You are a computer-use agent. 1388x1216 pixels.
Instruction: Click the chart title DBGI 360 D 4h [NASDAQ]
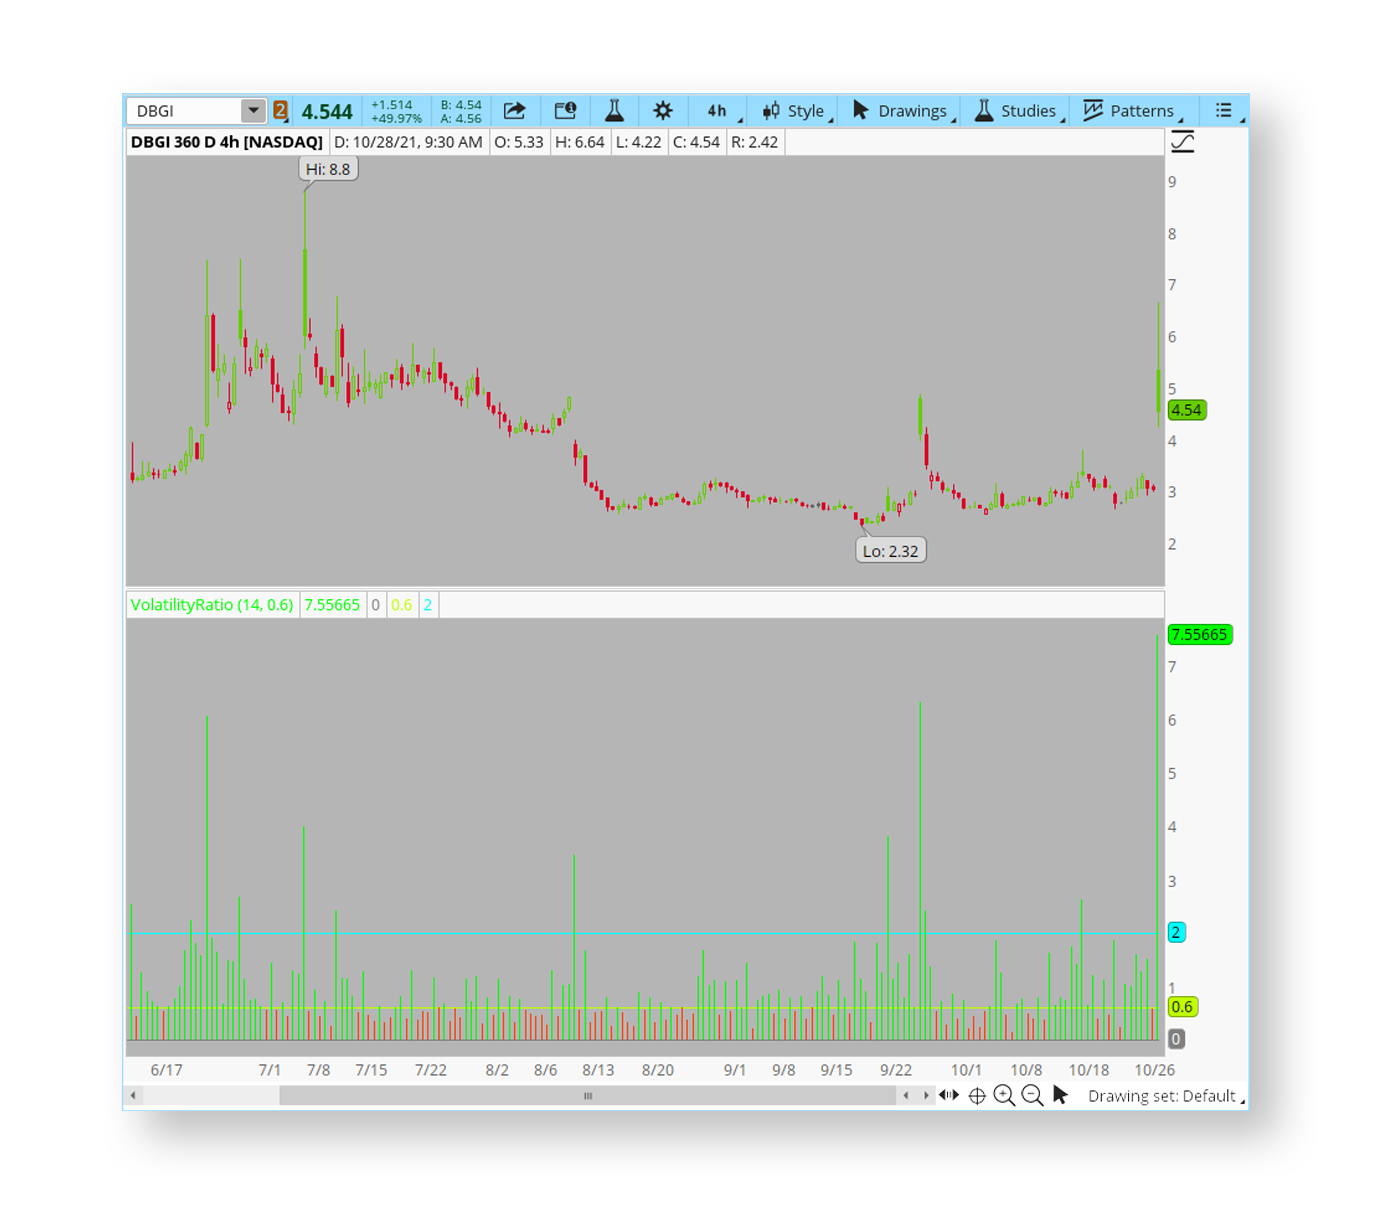coord(227,142)
